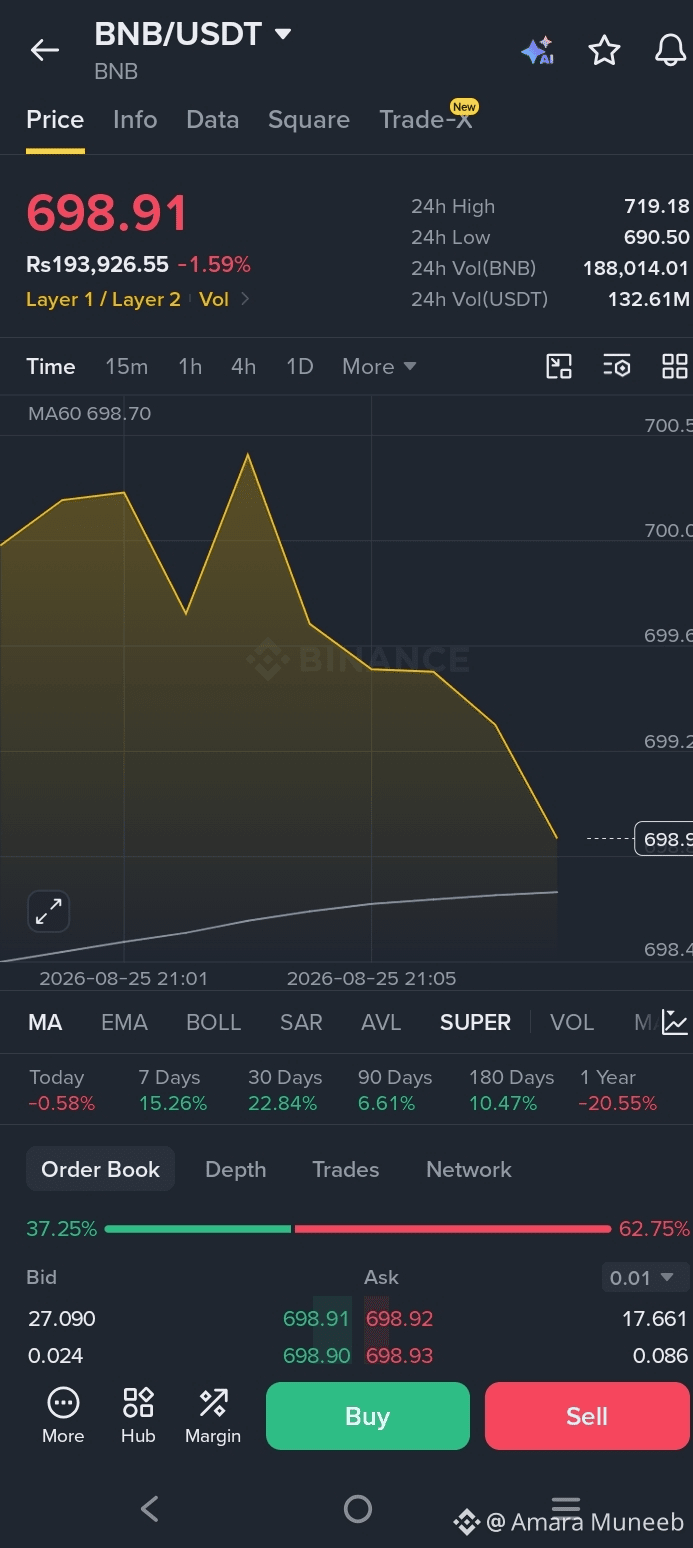
Task: Tap the picture-in-picture chart icon
Action: pos(559,366)
